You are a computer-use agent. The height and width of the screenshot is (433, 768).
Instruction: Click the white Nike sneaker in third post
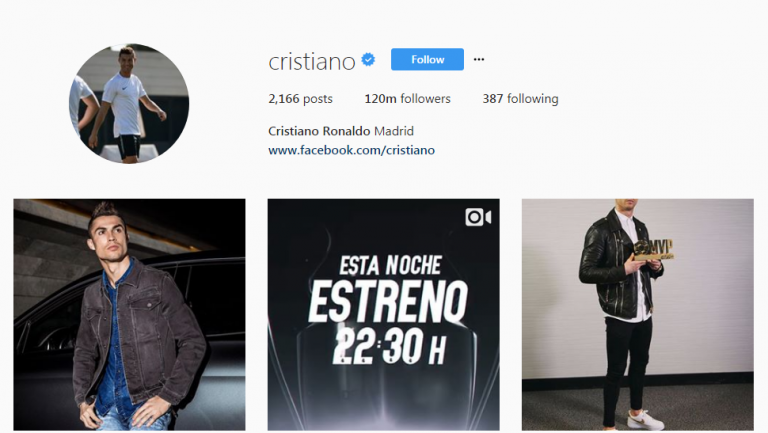[645, 420]
